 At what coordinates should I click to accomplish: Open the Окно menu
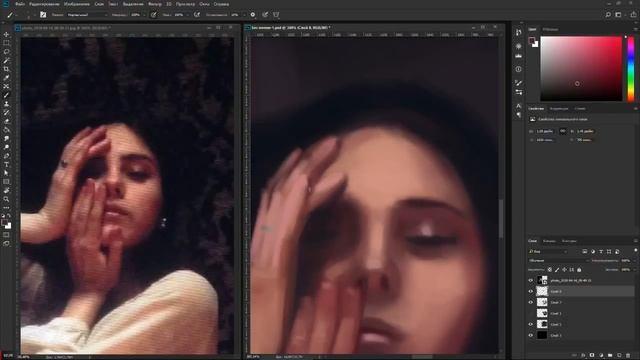tap(204, 4)
